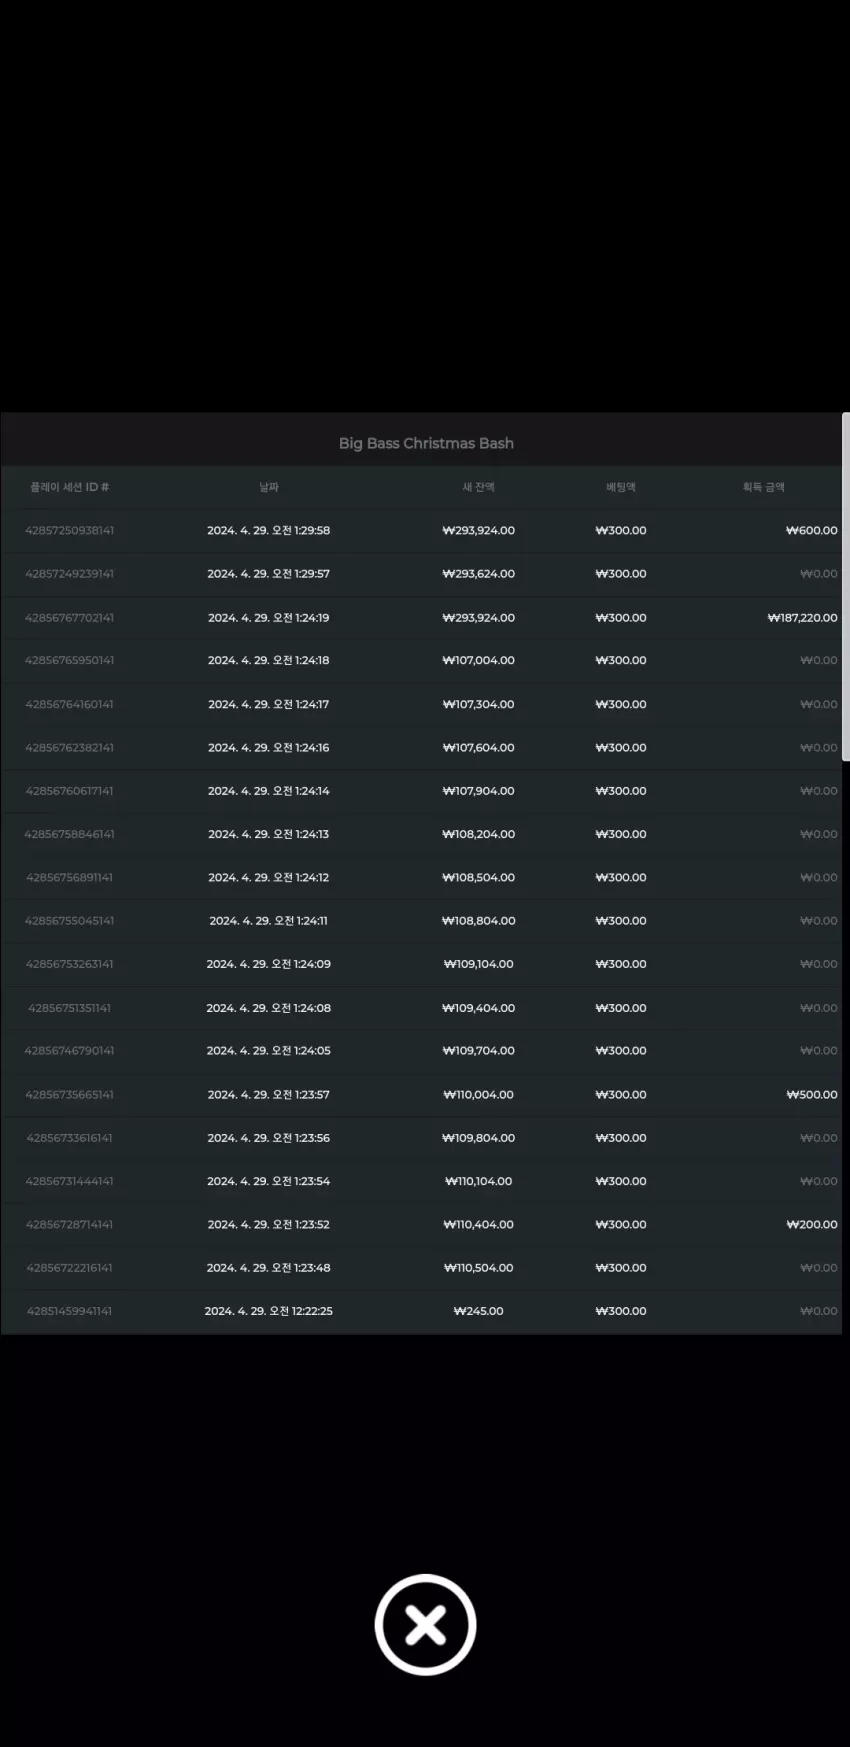Click the ₩600.00 win amount
This screenshot has height=1747, width=850.
click(x=811, y=531)
